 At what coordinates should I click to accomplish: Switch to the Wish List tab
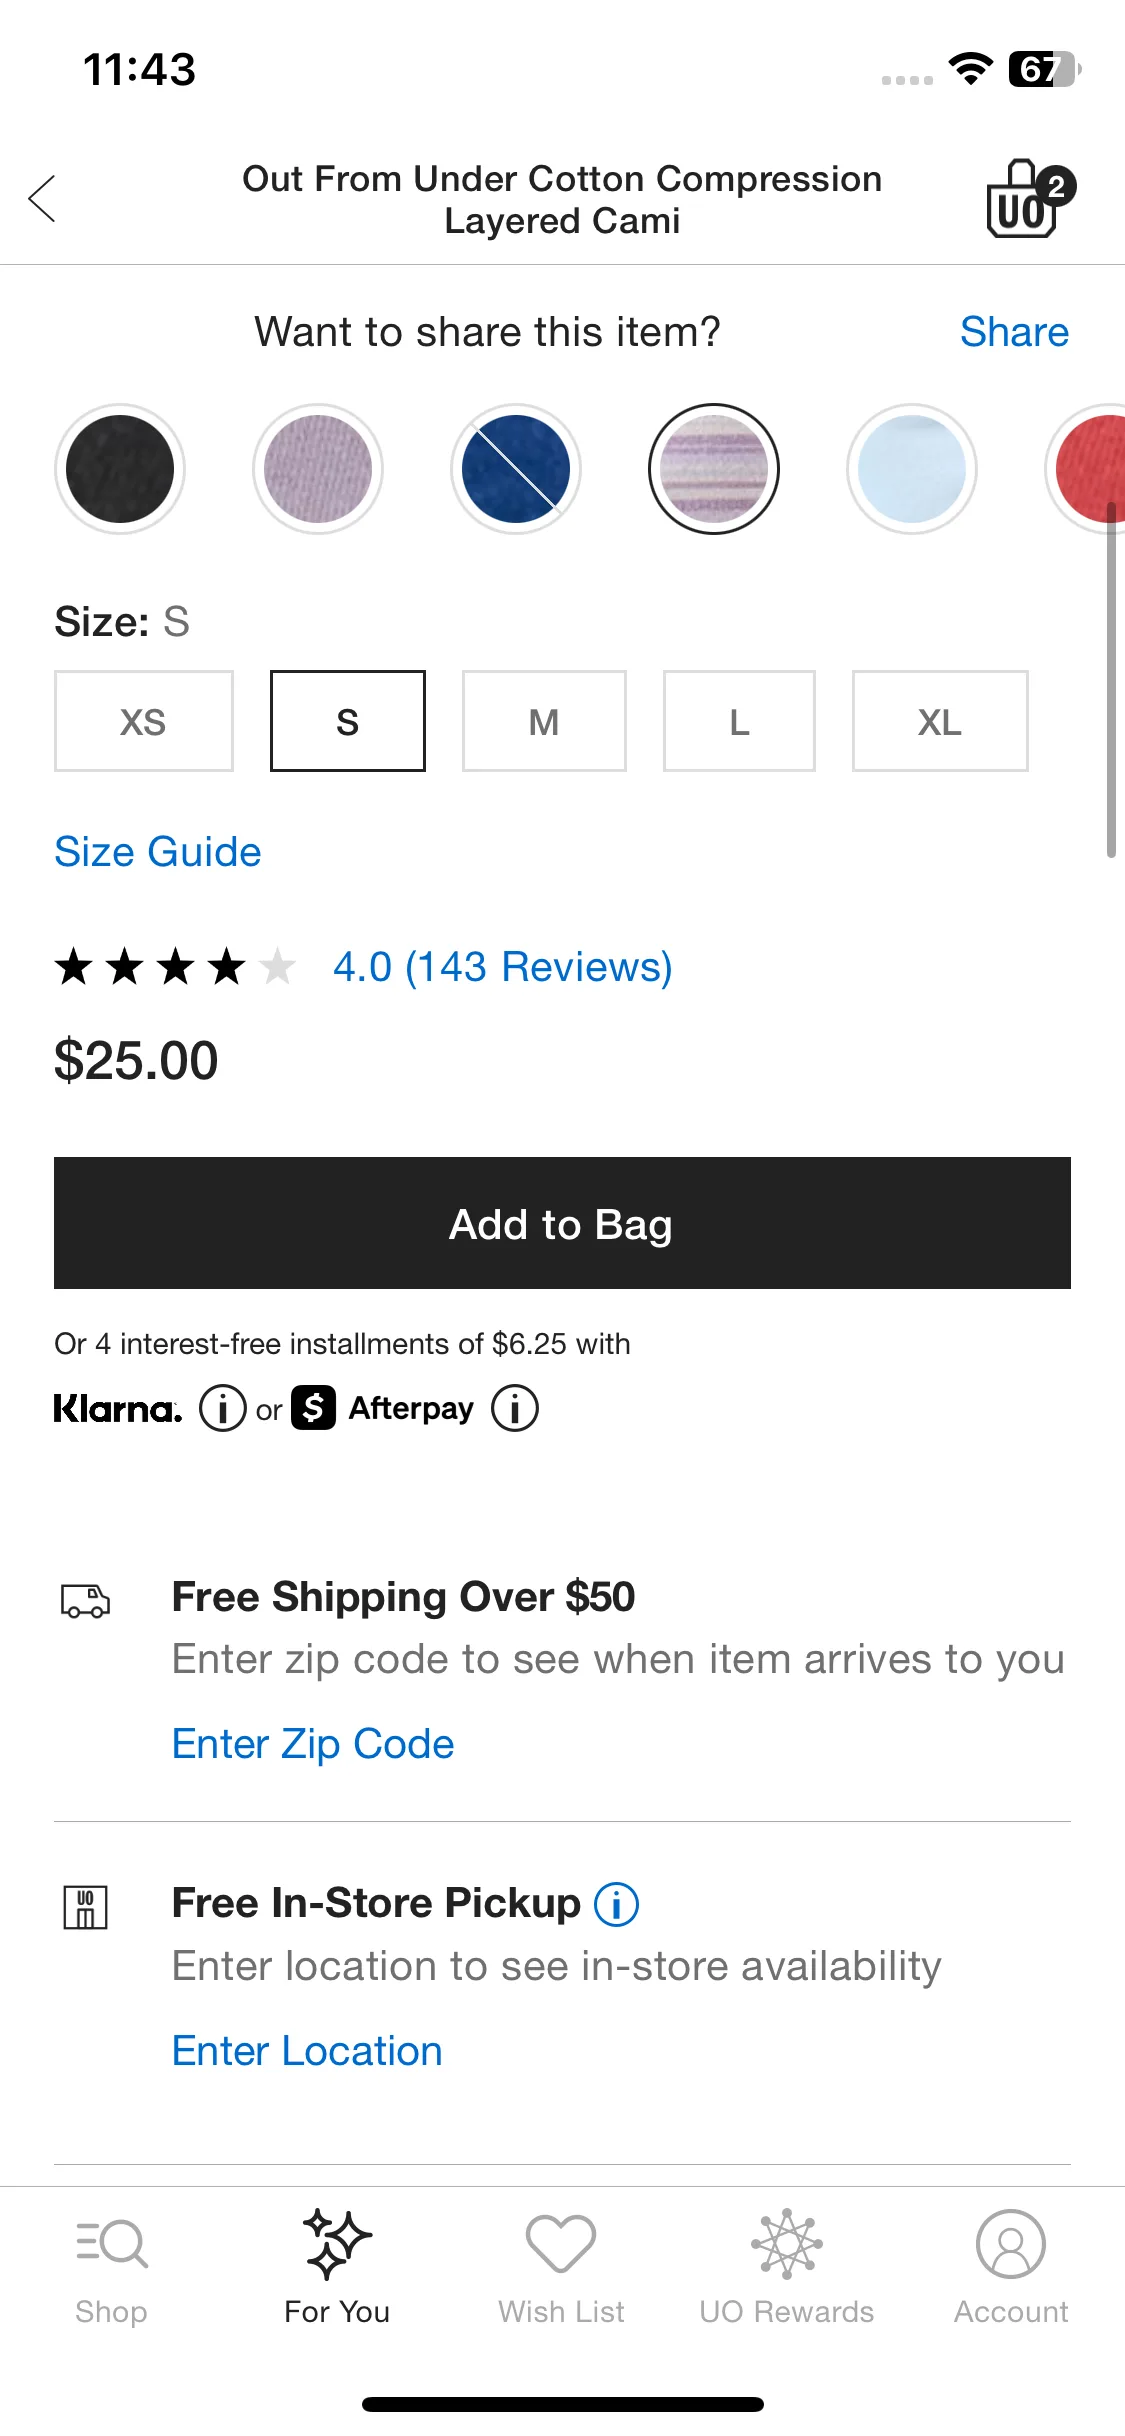point(561,2268)
